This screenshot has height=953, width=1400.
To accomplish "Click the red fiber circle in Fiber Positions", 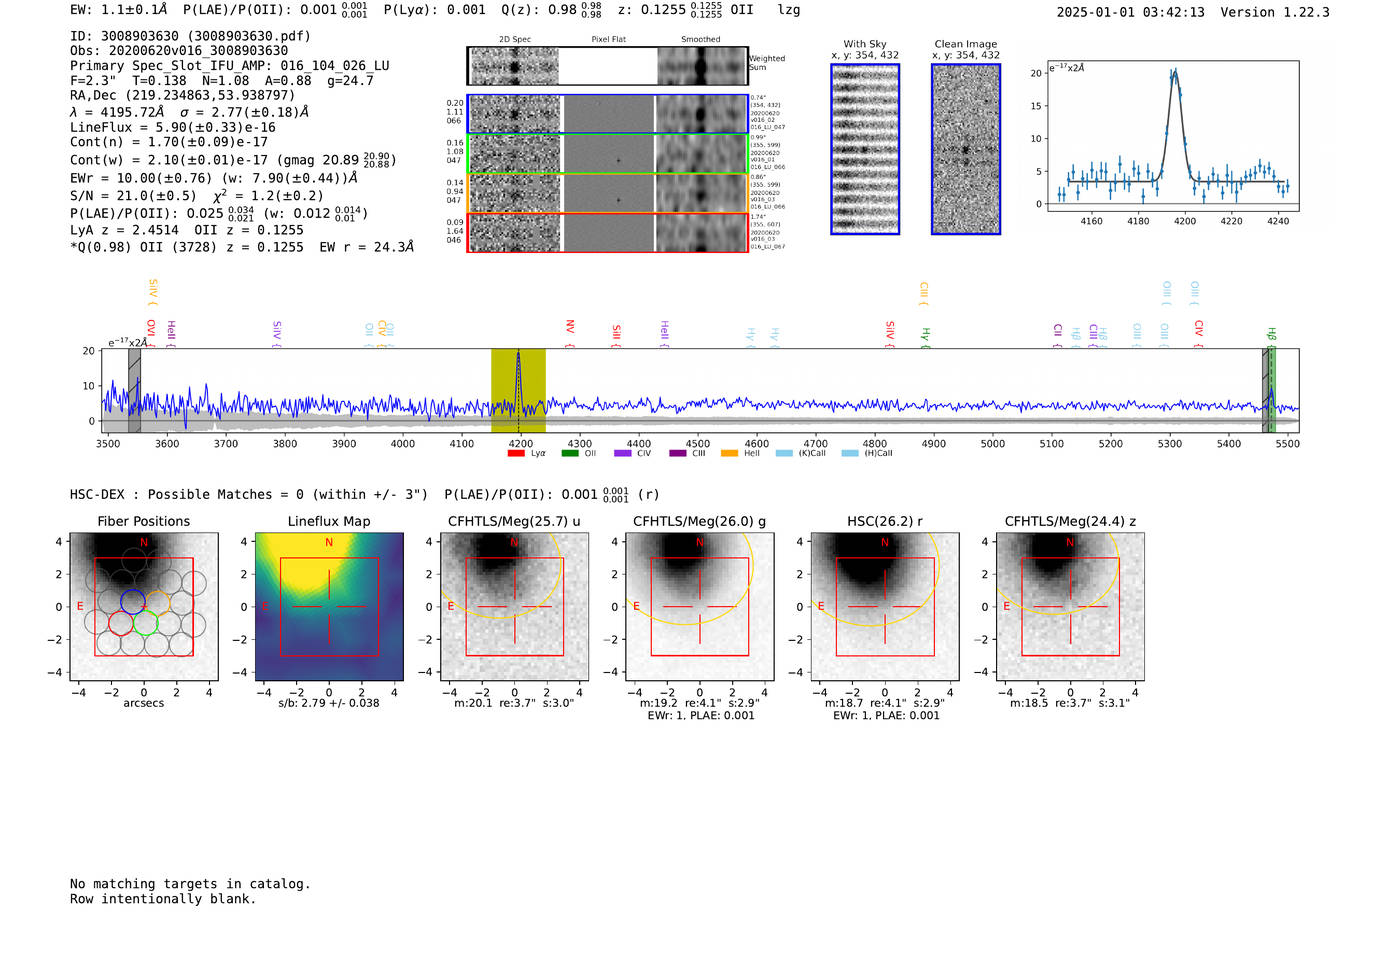I will 121,623.
